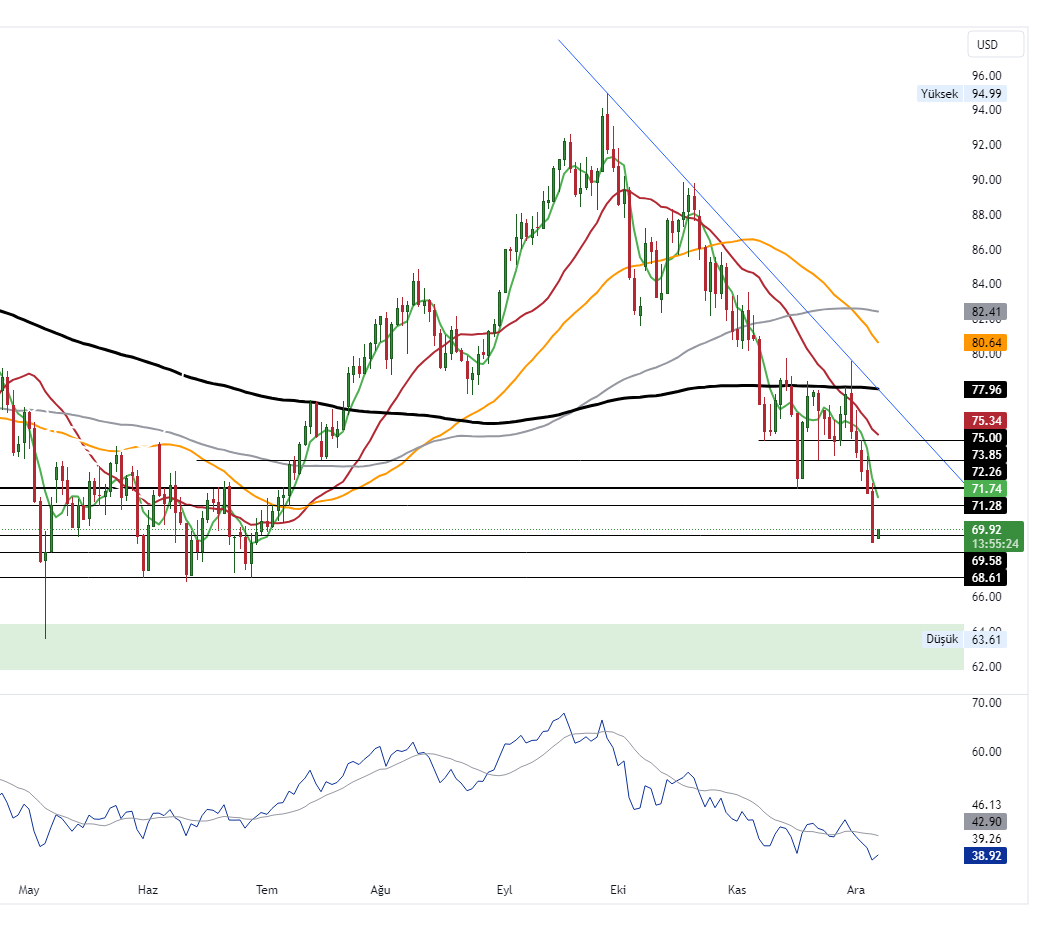
Task: Click the gray RSI average 42.90 label
Action: (x=985, y=822)
